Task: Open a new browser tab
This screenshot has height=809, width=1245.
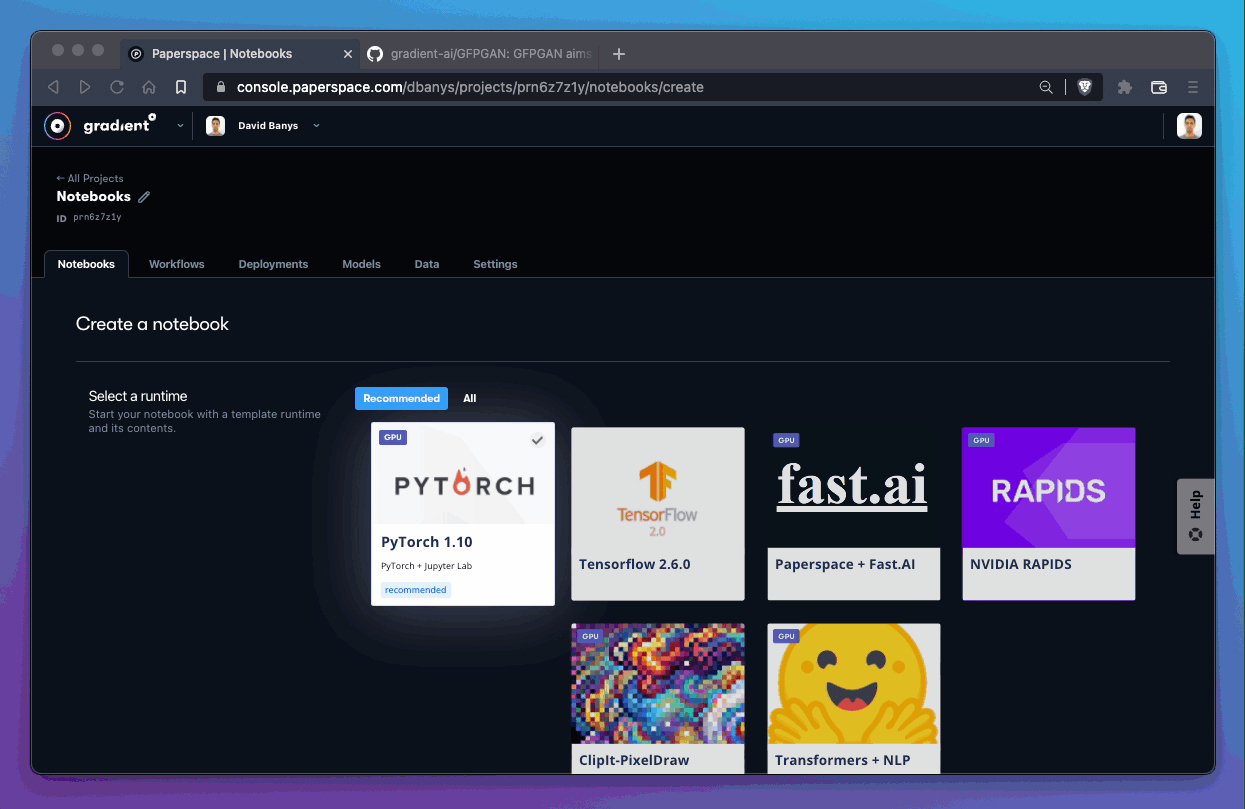Action: click(x=619, y=54)
